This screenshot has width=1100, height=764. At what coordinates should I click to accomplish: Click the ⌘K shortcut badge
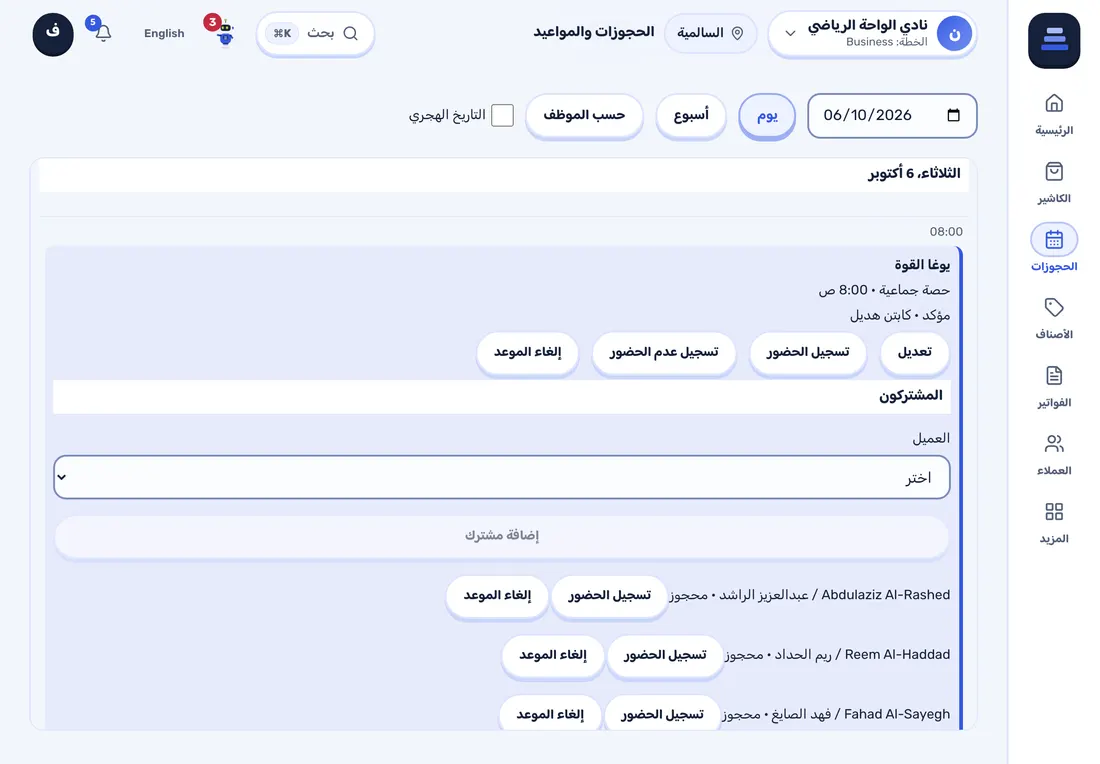(282, 33)
